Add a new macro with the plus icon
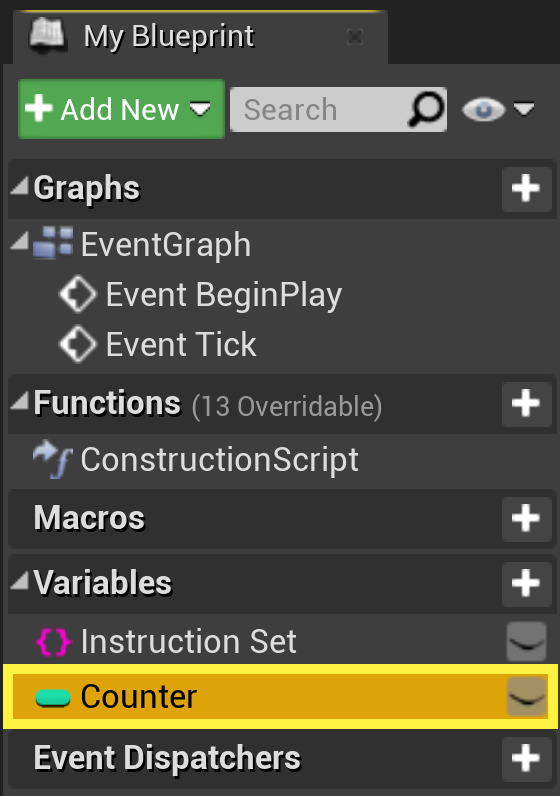The image size is (560, 796). click(526, 519)
